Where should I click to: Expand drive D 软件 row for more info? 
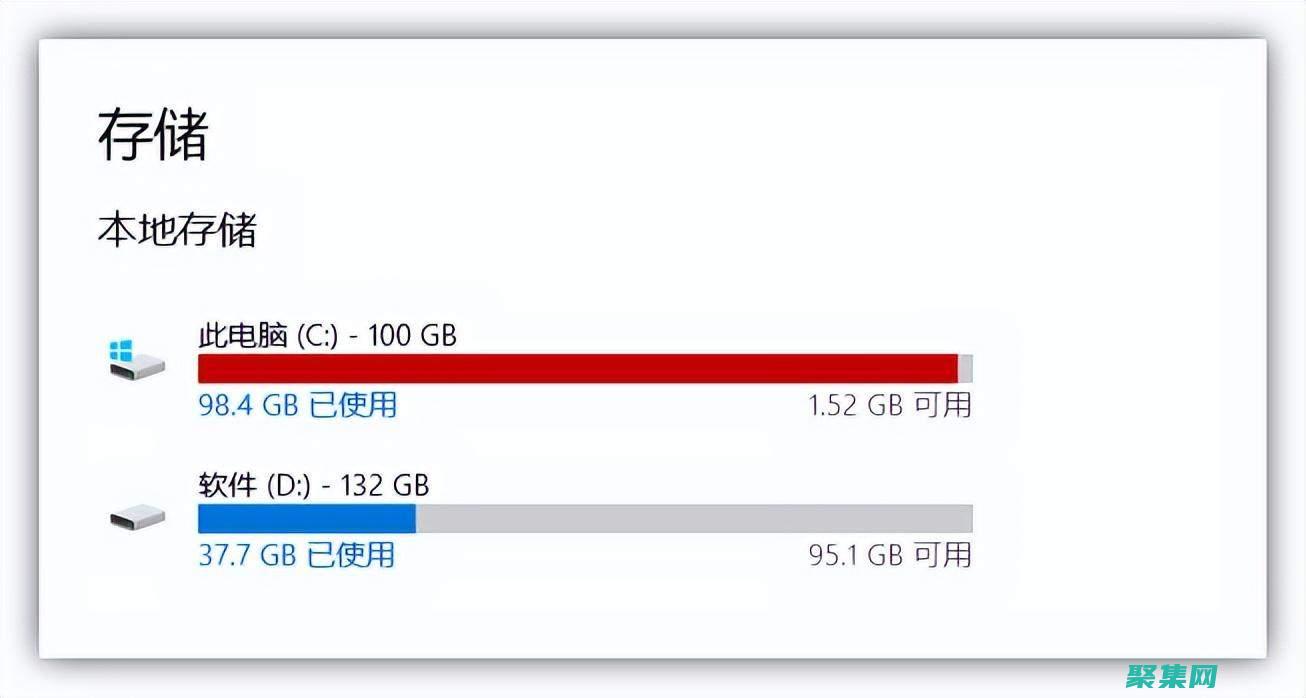[315, 487]
